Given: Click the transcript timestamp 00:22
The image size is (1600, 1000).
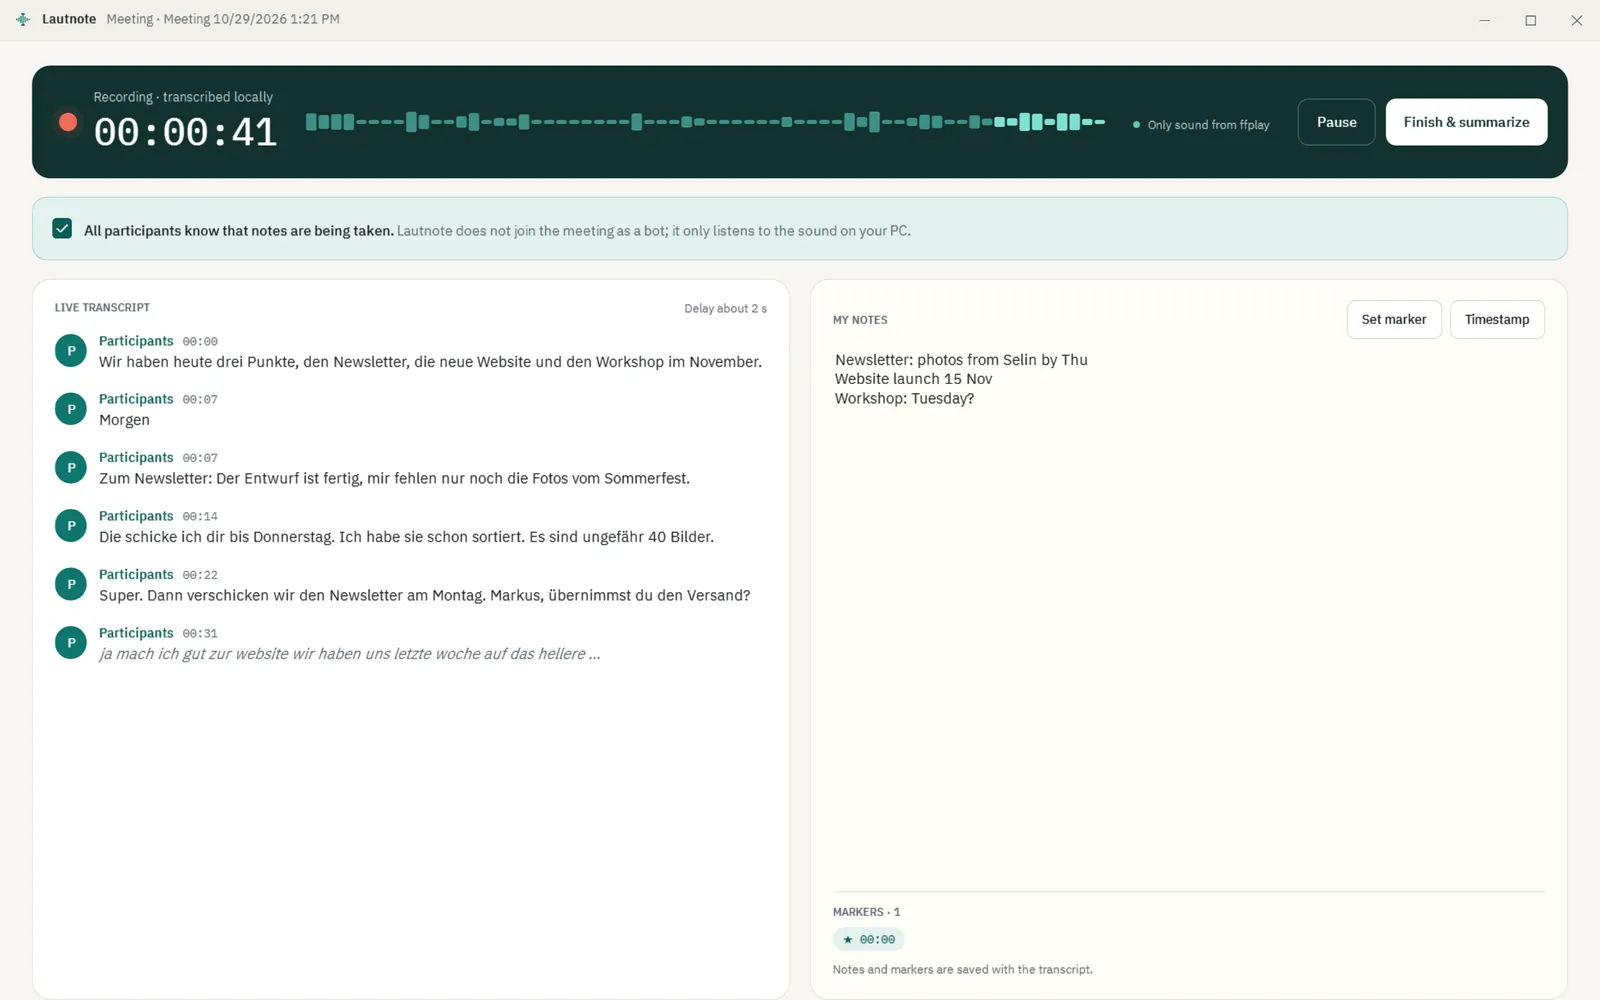Looking at the screenshot, I should (200, 575).
